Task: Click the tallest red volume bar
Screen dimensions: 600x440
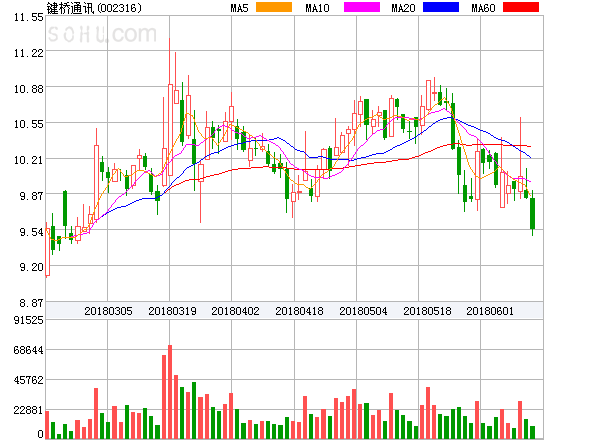Action: (170, 392)
